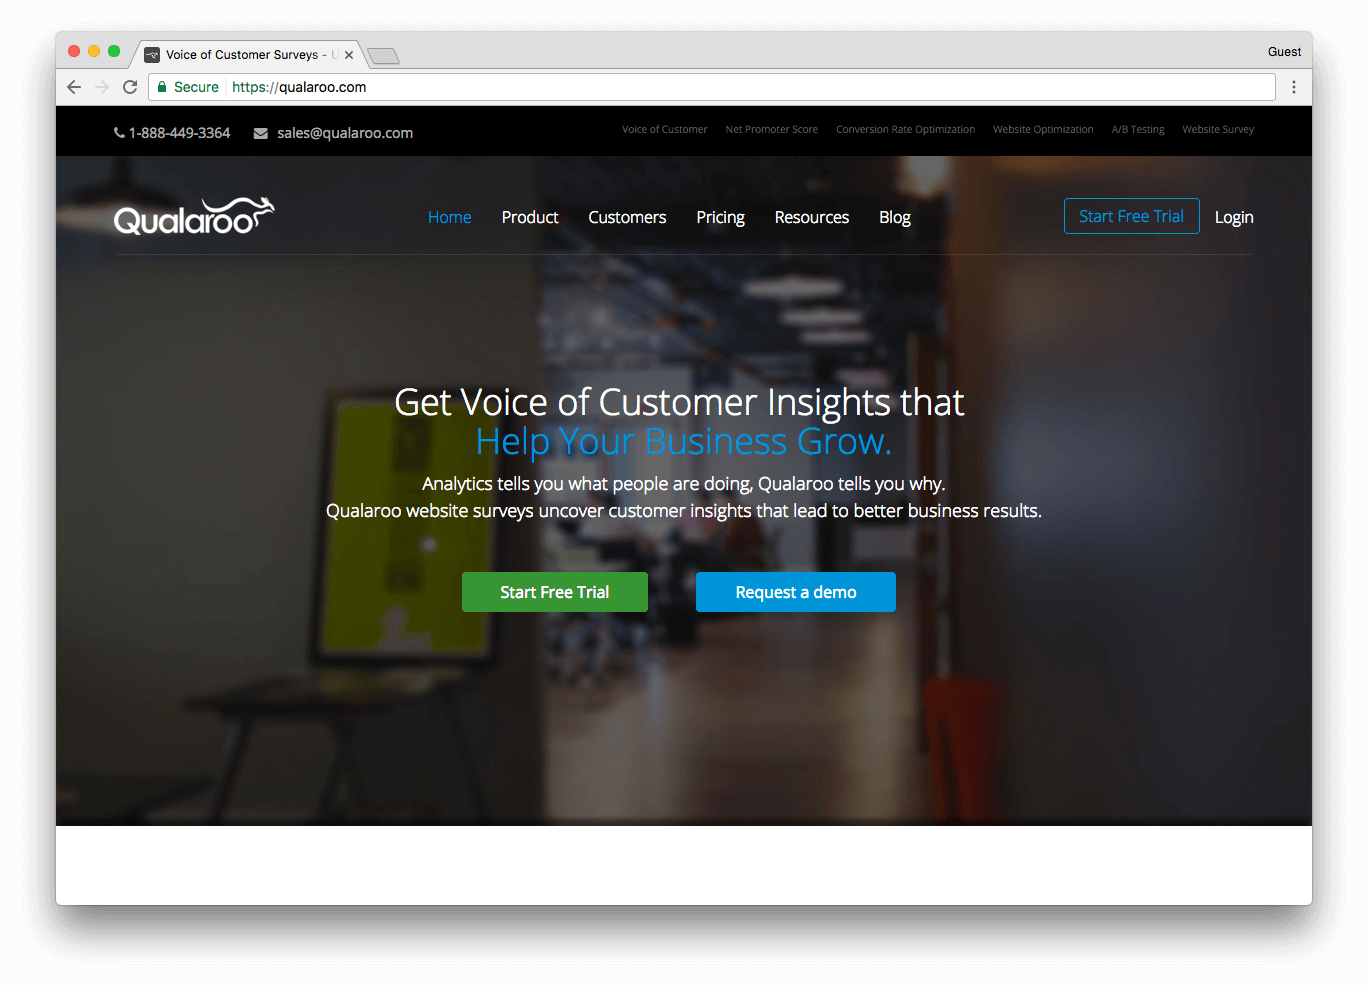Click the green Start Free Trial button

(x=555, y=592)
